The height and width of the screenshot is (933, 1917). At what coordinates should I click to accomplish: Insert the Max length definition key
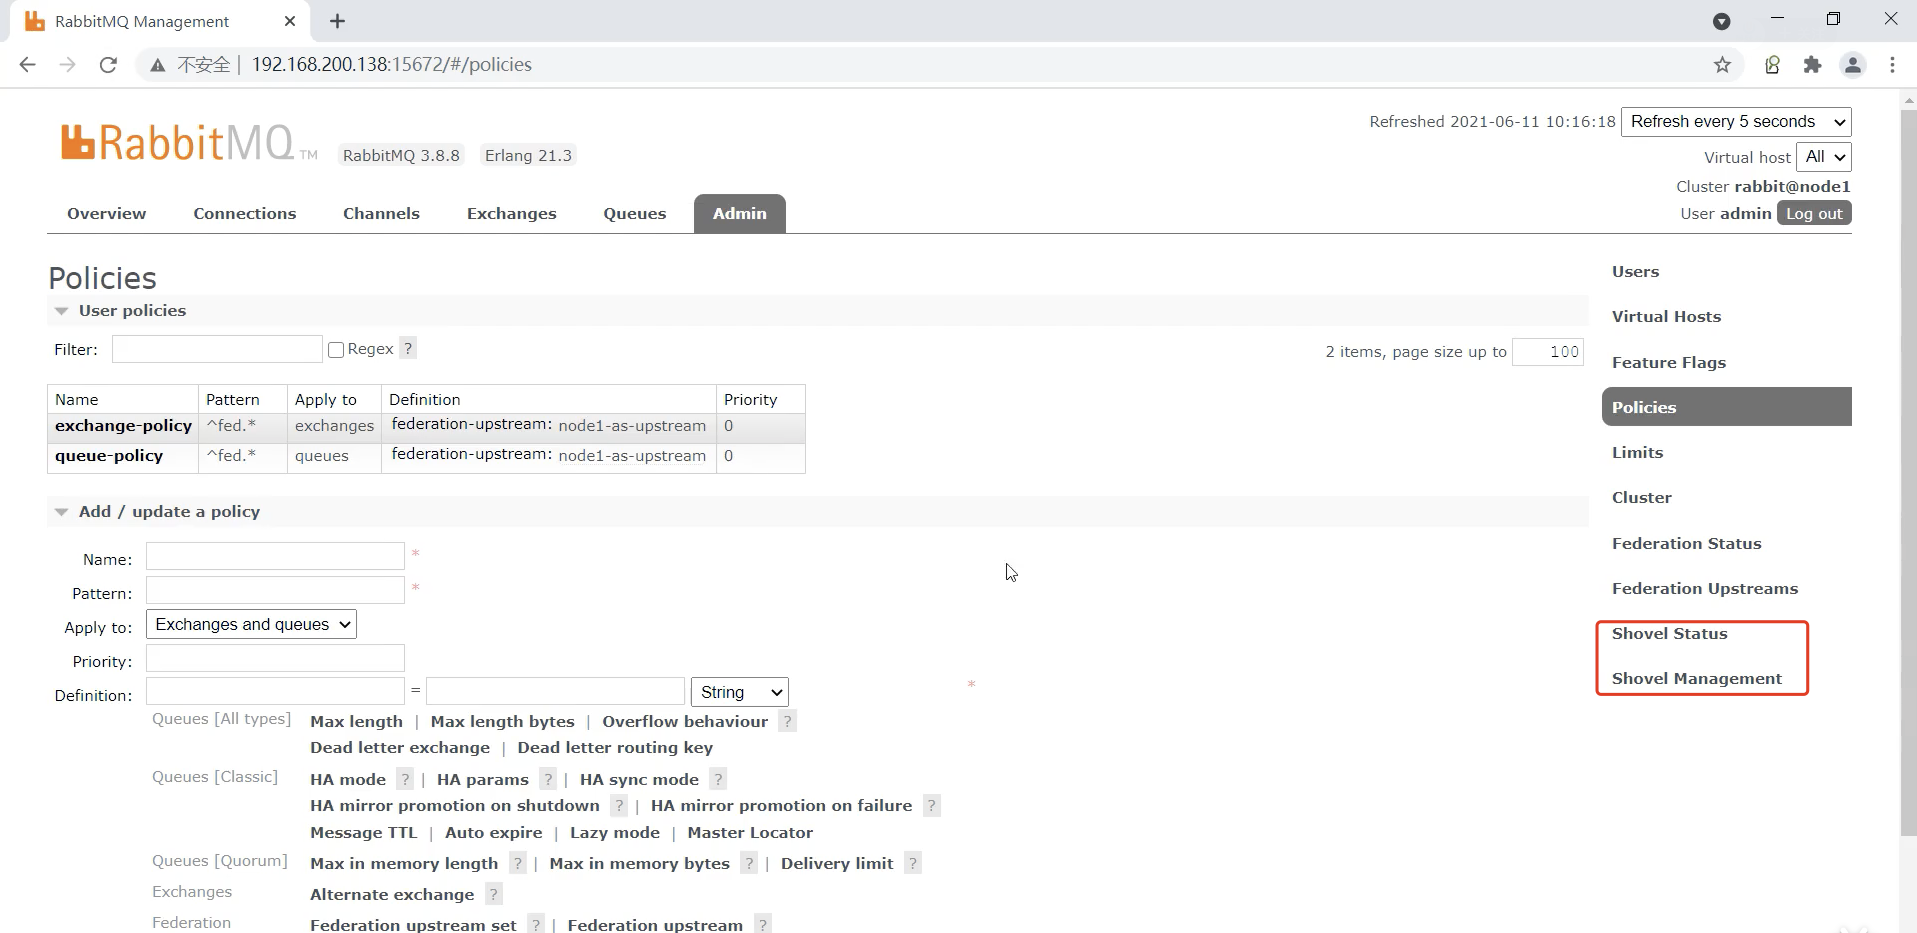point(356,722)
